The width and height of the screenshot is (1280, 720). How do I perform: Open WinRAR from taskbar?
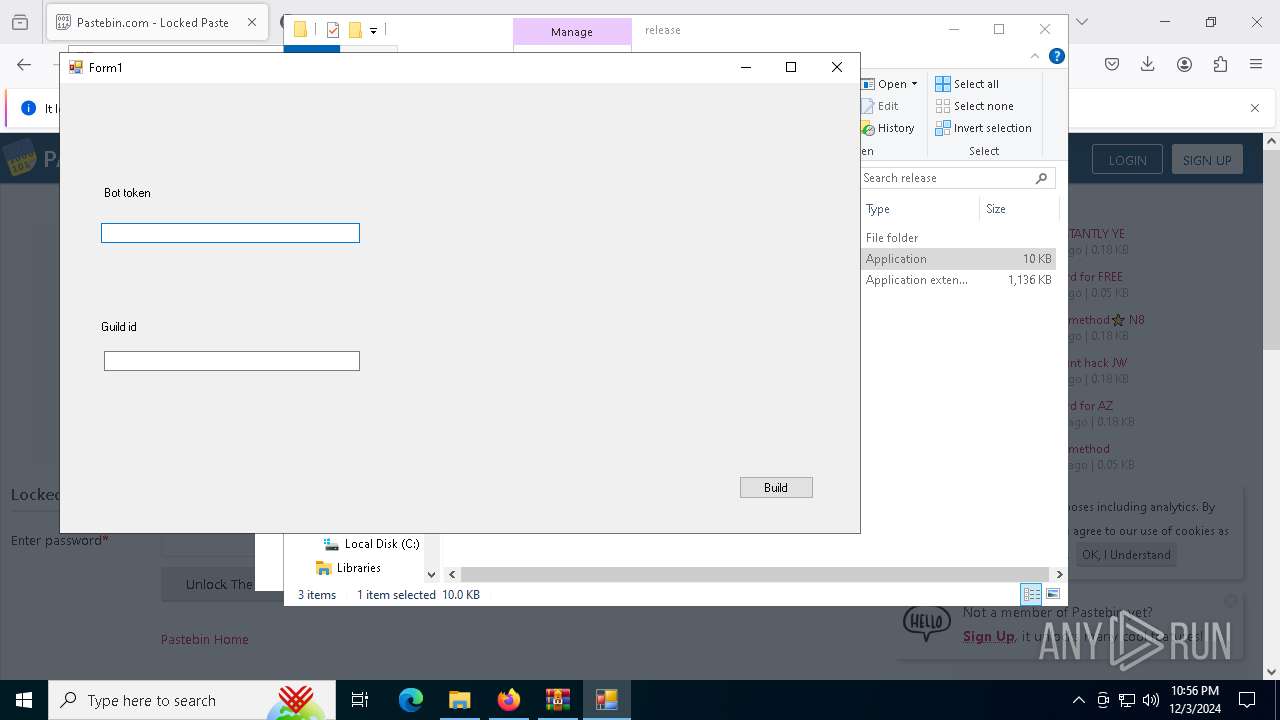point(557,700)
